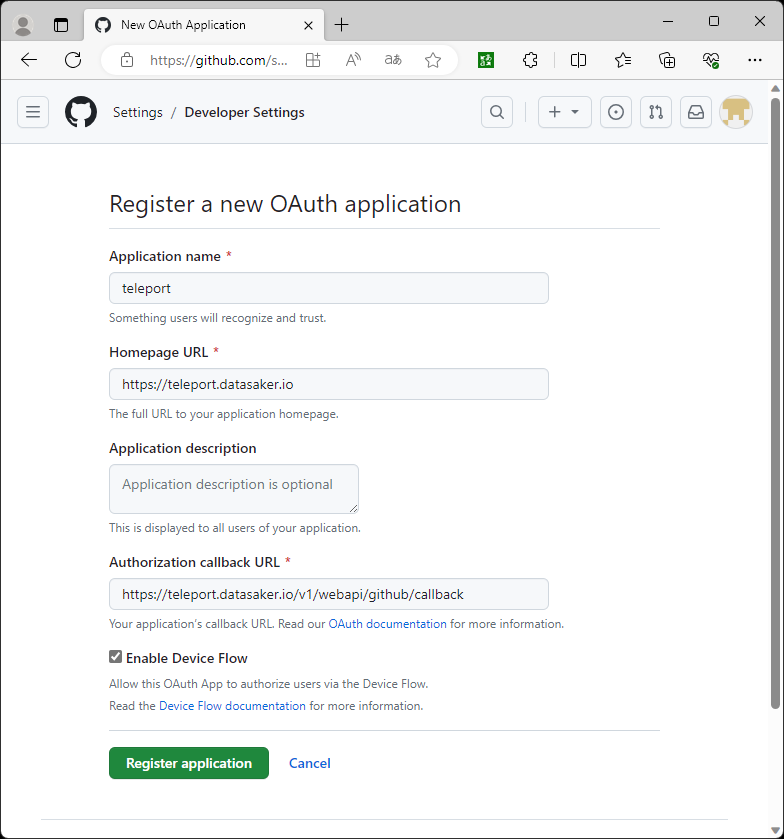Screen dimensions: 784x839
Task: Open the OAuth documentation link
Action: click(x=387, y=624)
